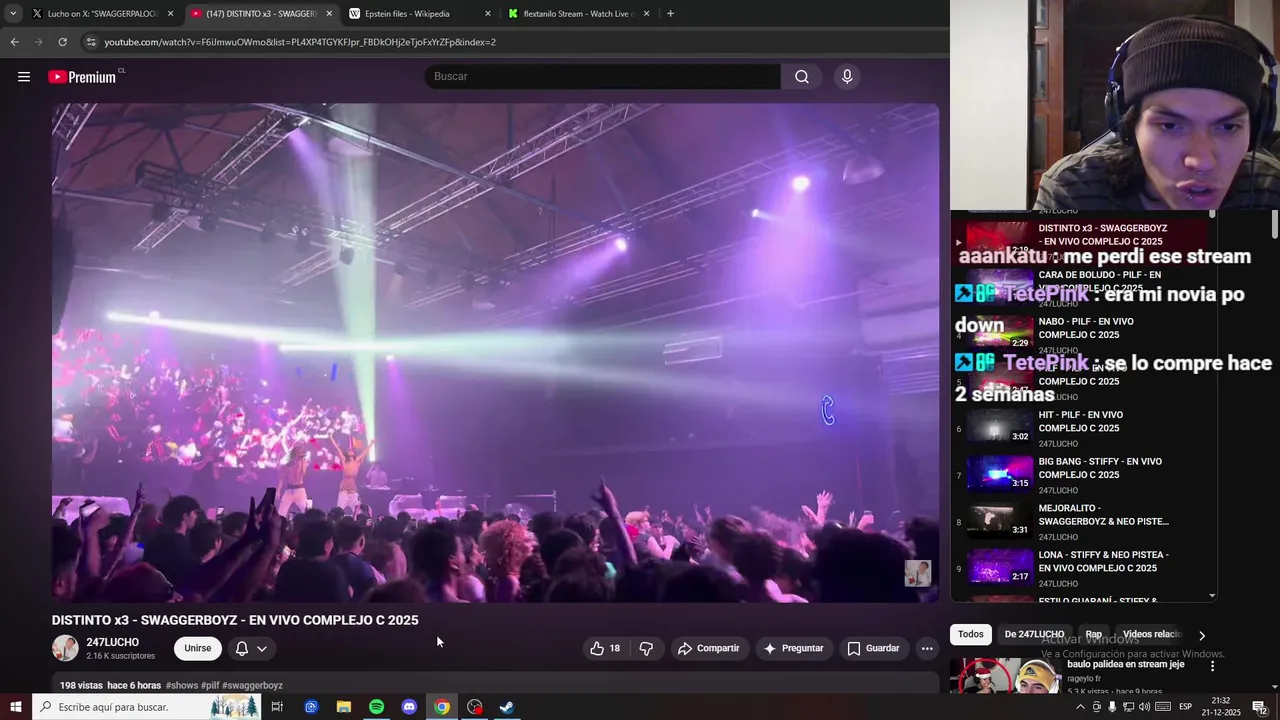Play LONA - STIFFY & NEO PISTEA item
The height and width of the screenshot is (720, 1280).
1085,568
